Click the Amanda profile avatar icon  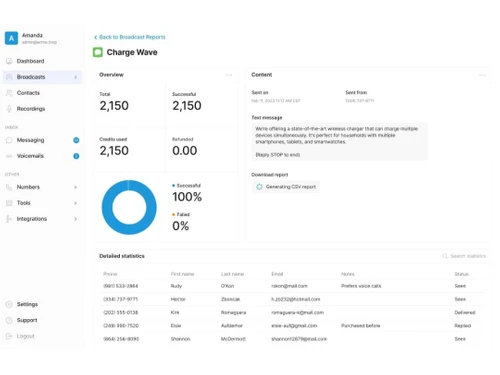pos(11,38)
